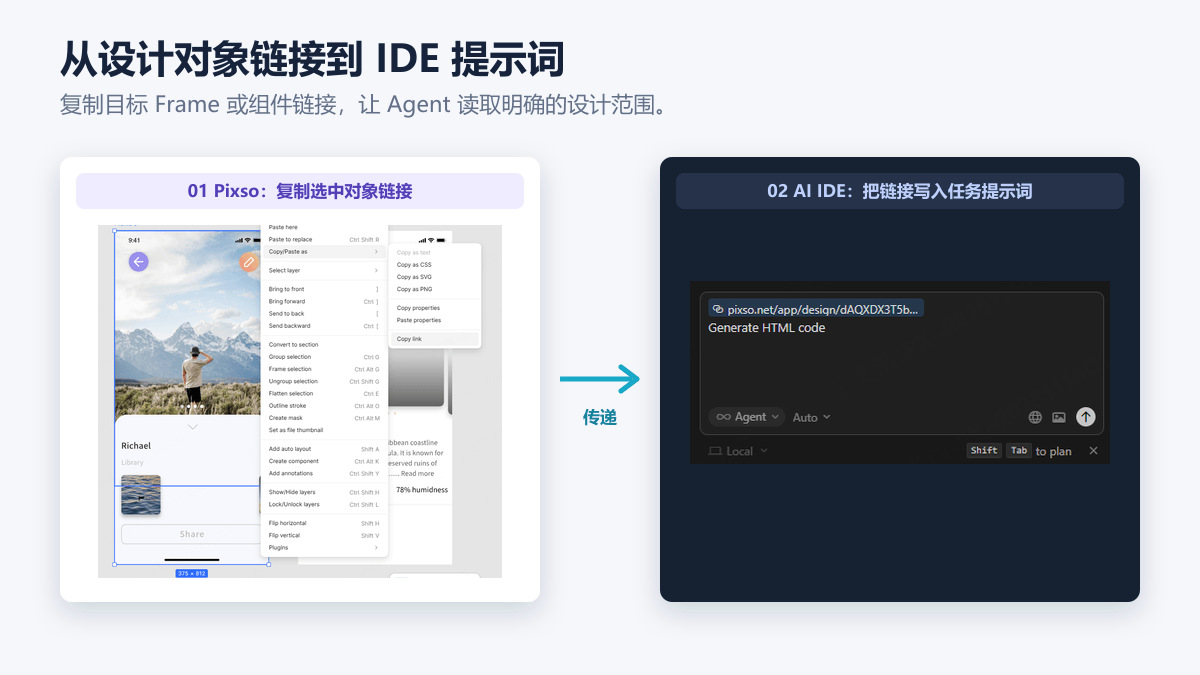The height and width of the screenshot is (675, 1200).
Task: Click the Library label text
Action: click(x=132, y=463)
